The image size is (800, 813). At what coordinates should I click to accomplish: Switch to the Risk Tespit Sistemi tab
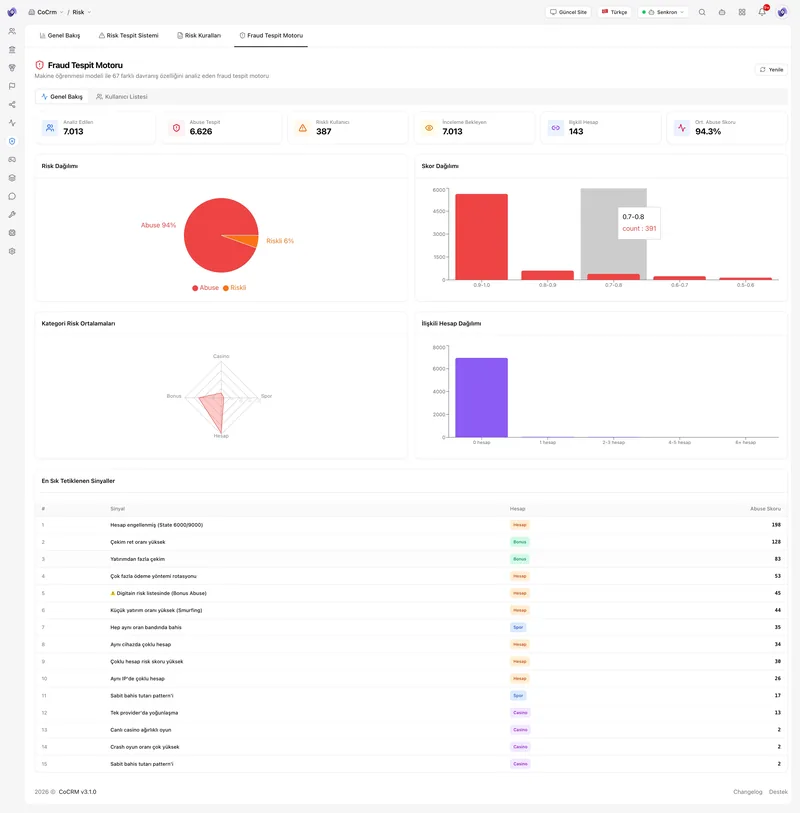(129, 35)
